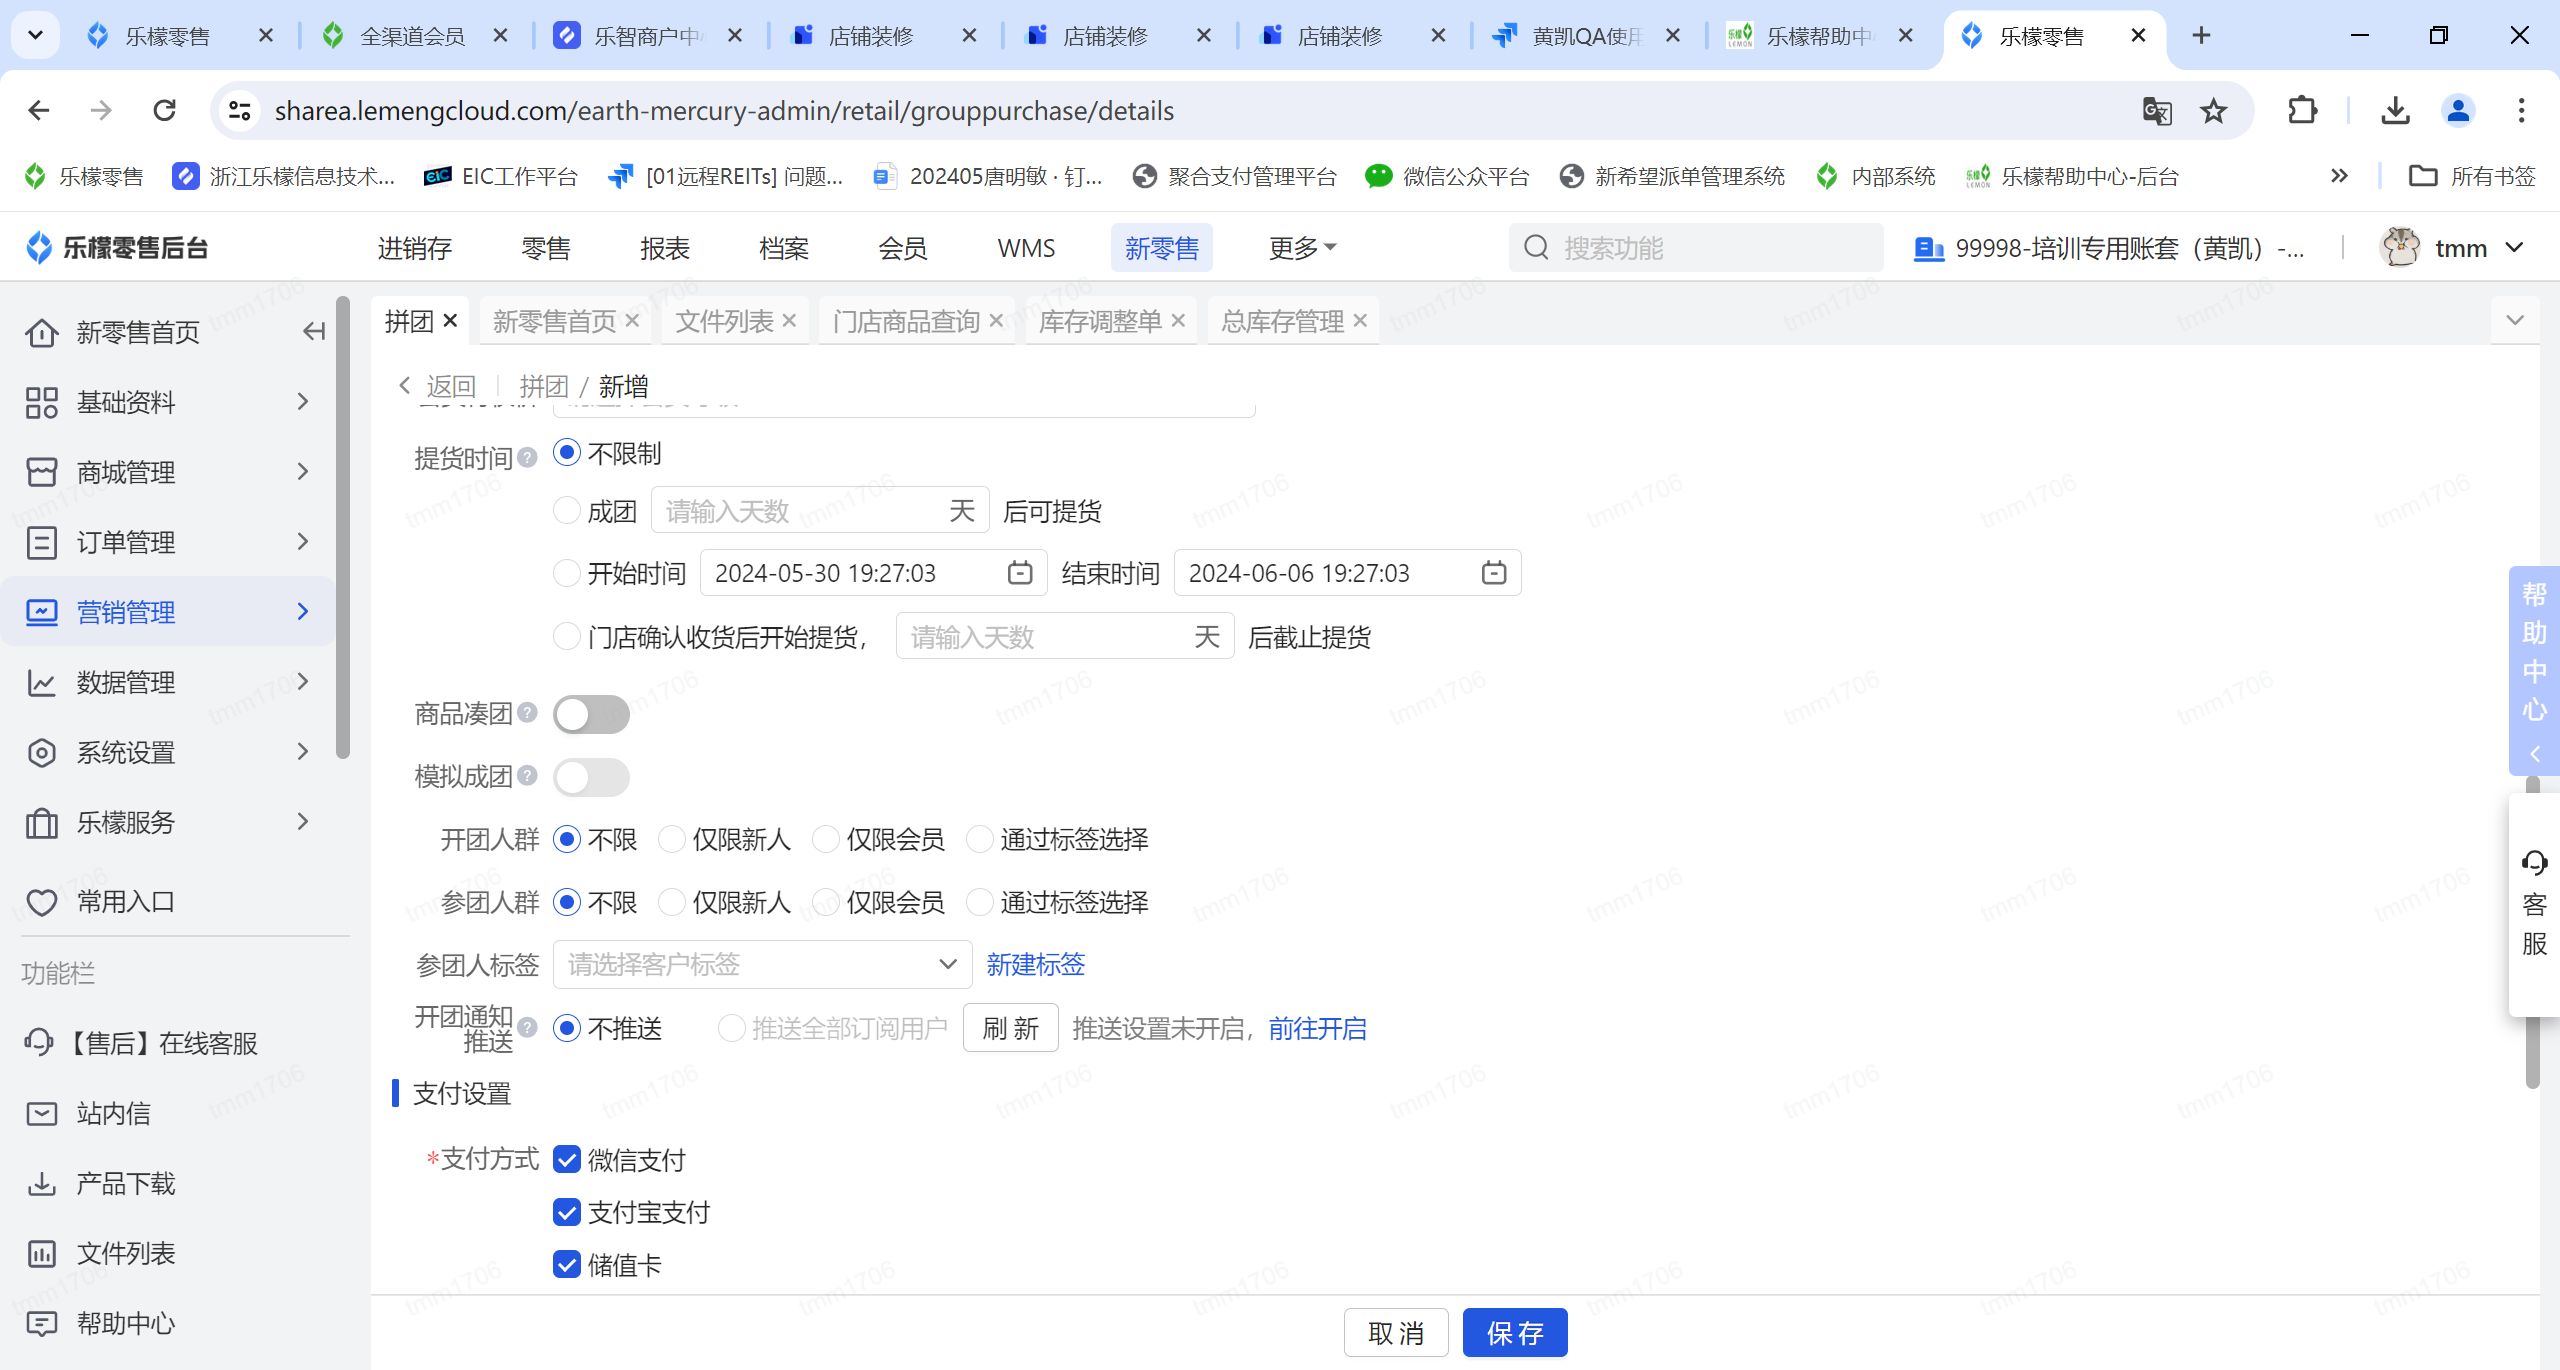Open 常用入口 heart icon
This screenshot has width=2560, height=1370.
click(41, 902)
